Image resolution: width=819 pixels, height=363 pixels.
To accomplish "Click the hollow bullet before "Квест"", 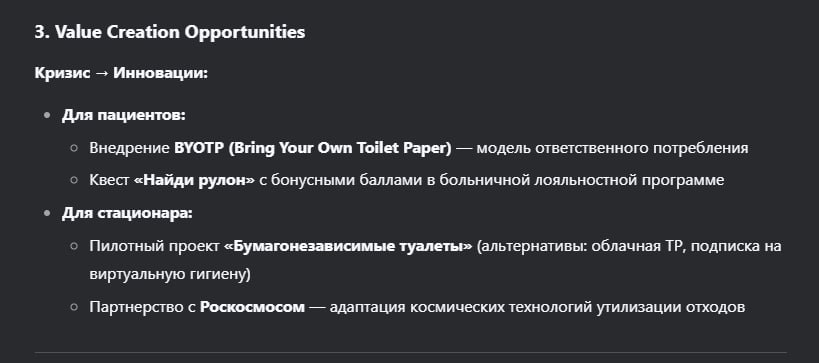I will point(74,181).
